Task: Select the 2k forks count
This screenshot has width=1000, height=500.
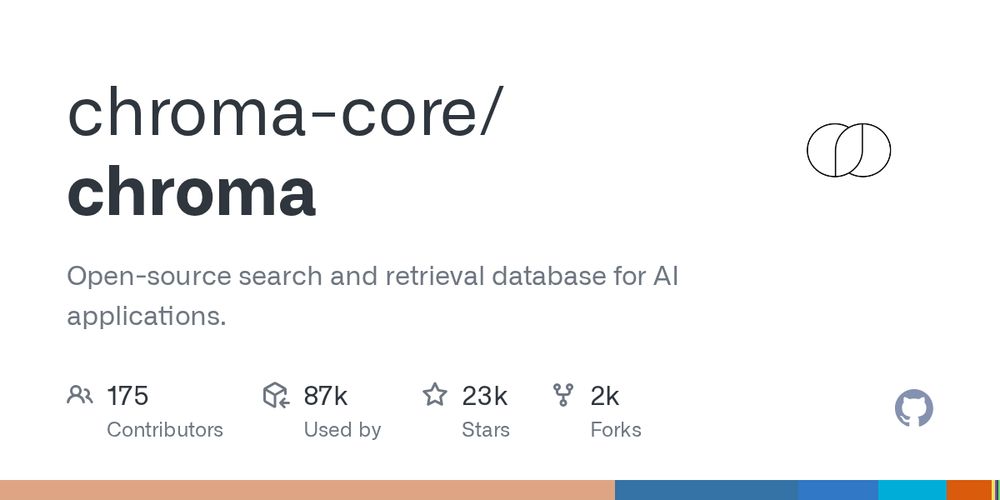Action: 605,396
